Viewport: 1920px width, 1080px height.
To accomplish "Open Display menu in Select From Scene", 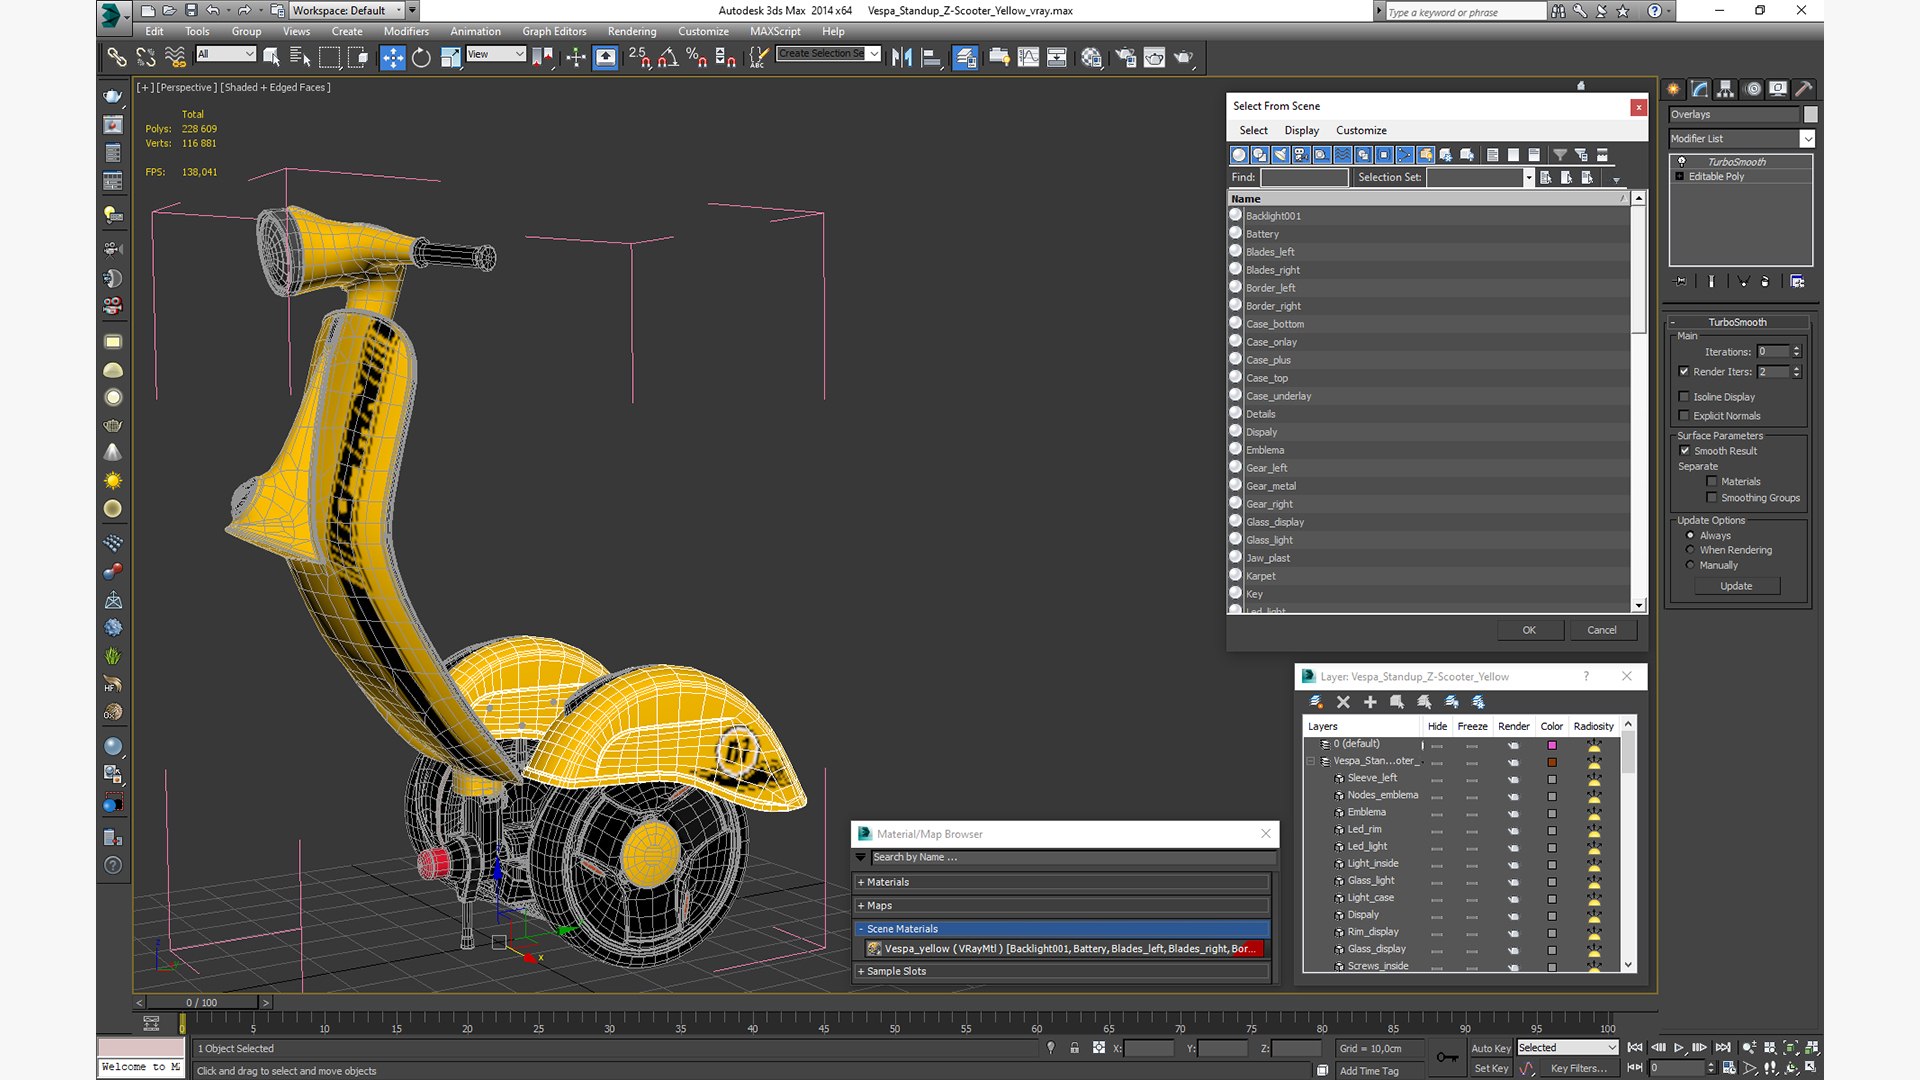I will (x=1301, y=130).
